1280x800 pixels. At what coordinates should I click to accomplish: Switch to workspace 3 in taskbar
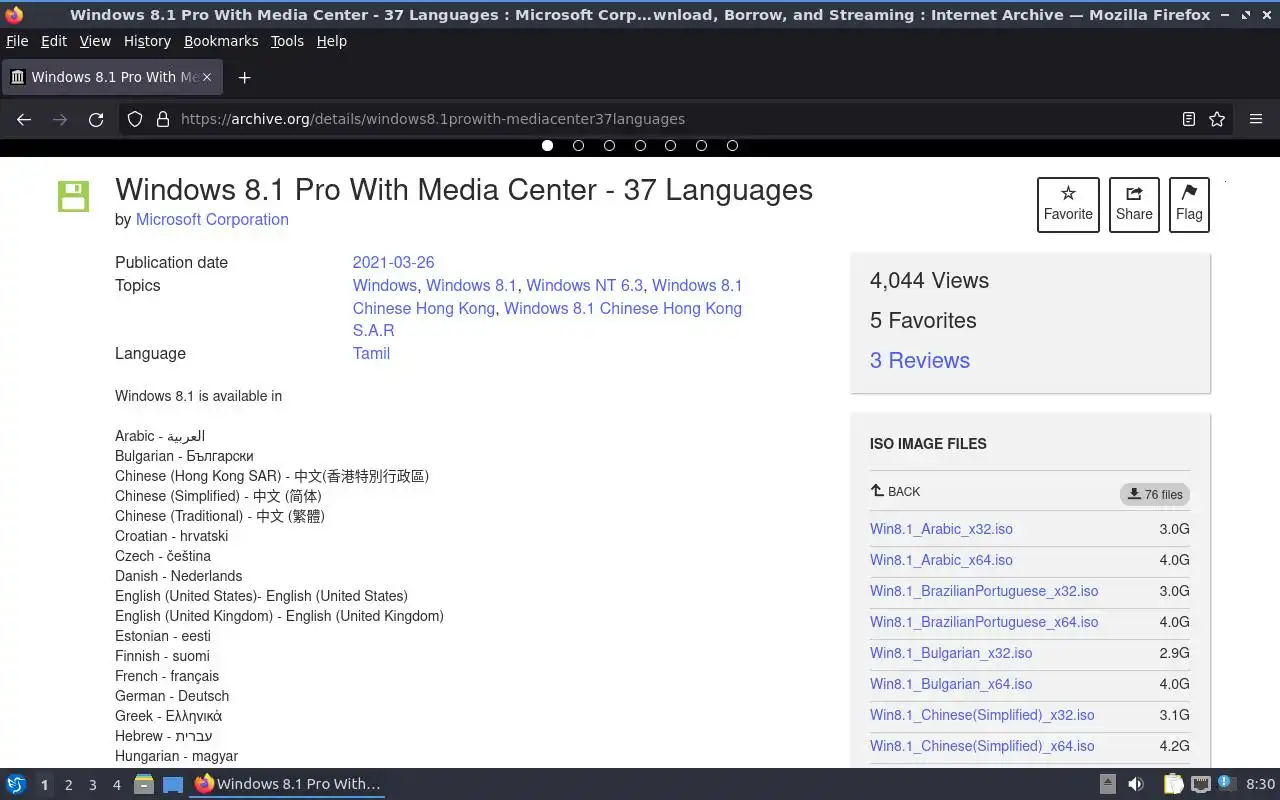[92, 785]
